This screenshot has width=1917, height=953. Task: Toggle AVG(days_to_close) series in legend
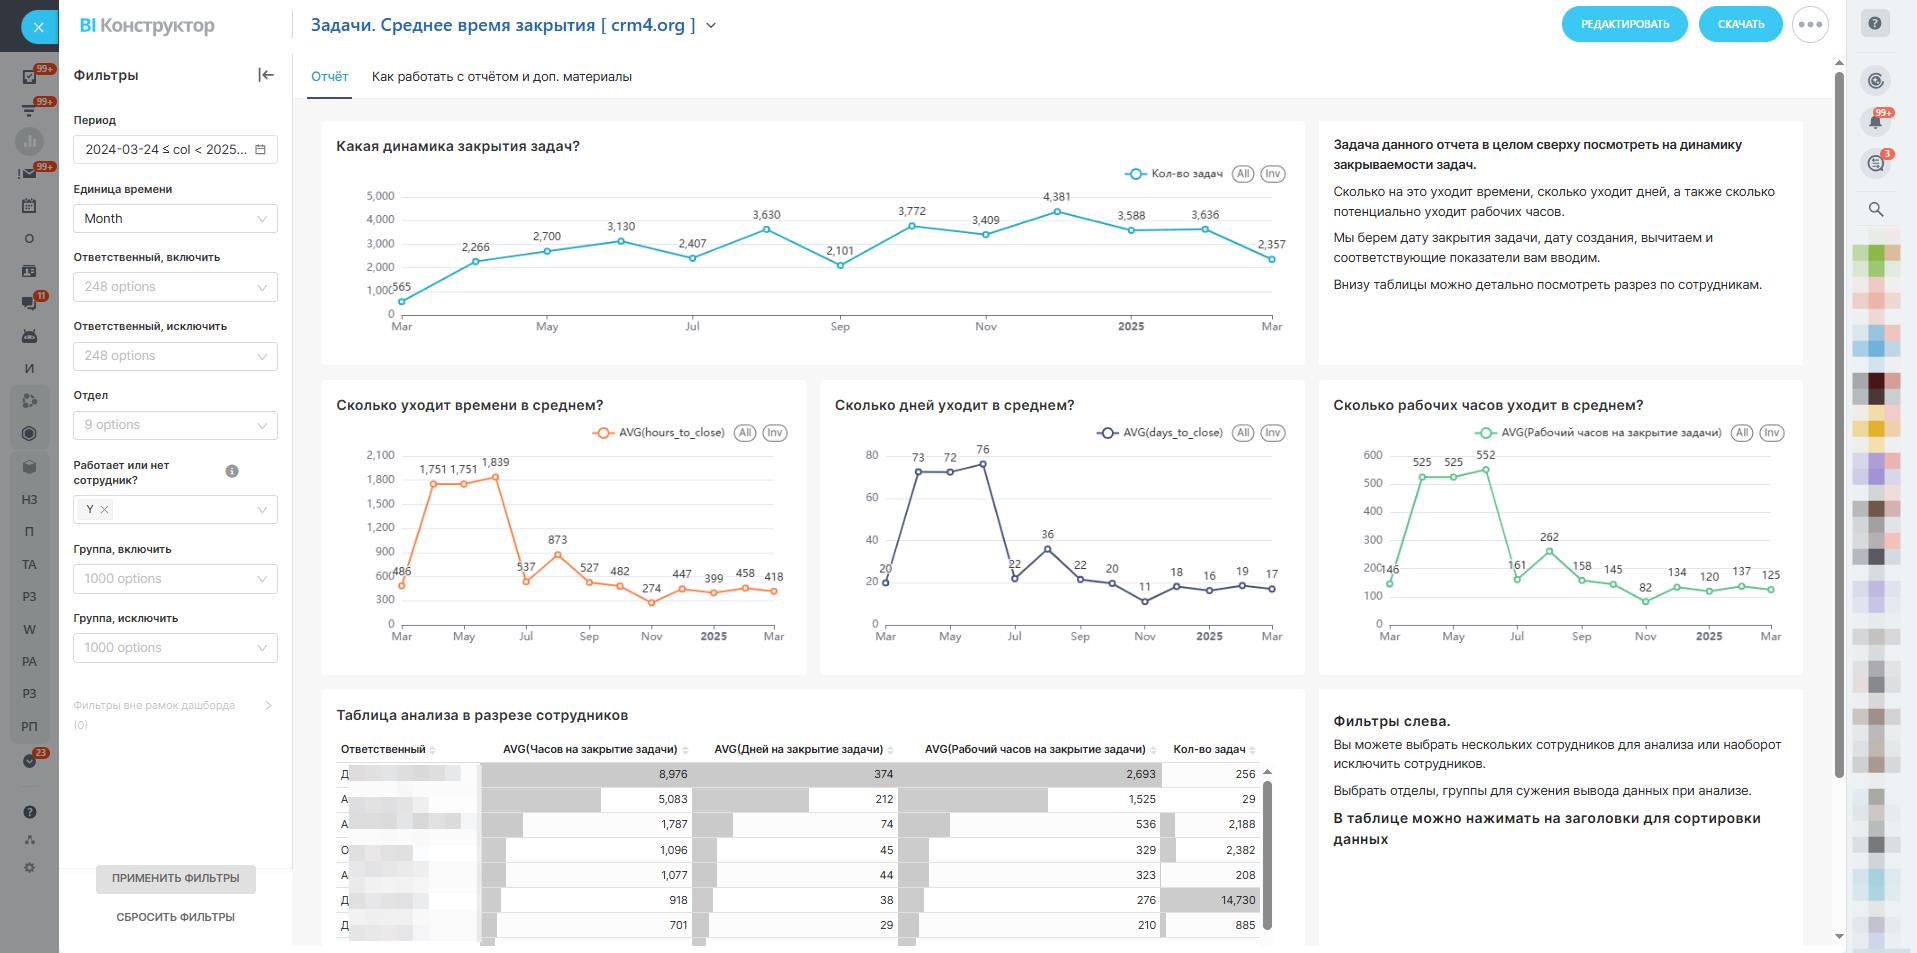coord(1160,433)
